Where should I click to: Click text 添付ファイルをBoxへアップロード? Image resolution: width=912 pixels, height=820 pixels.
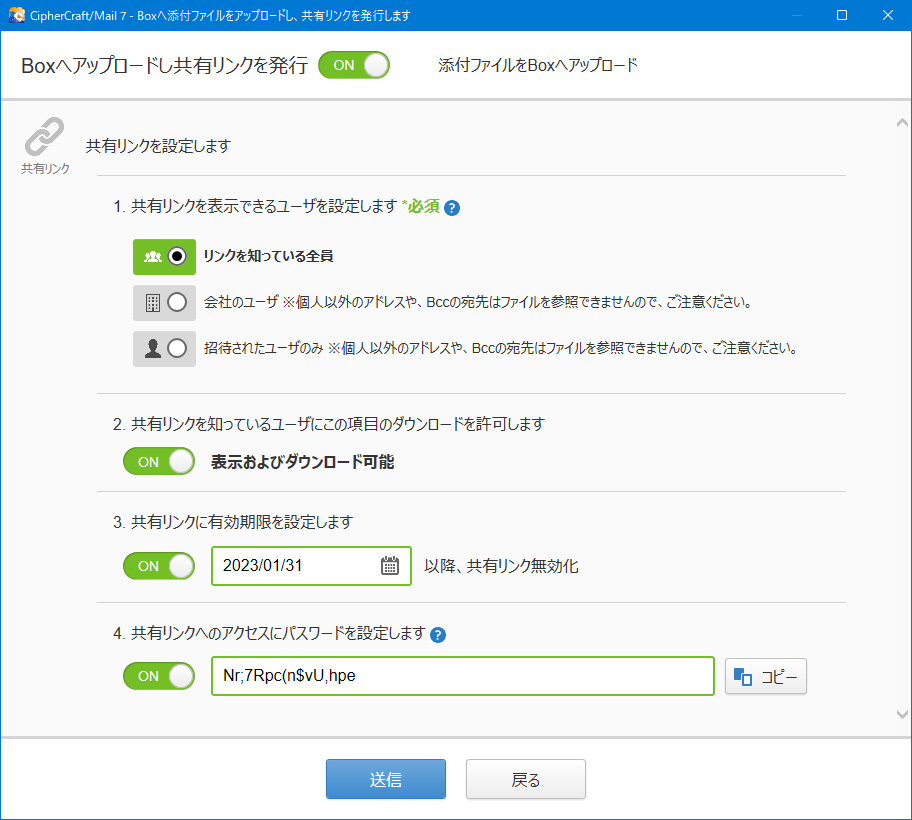pyautogui.click(x=538, y=65)
